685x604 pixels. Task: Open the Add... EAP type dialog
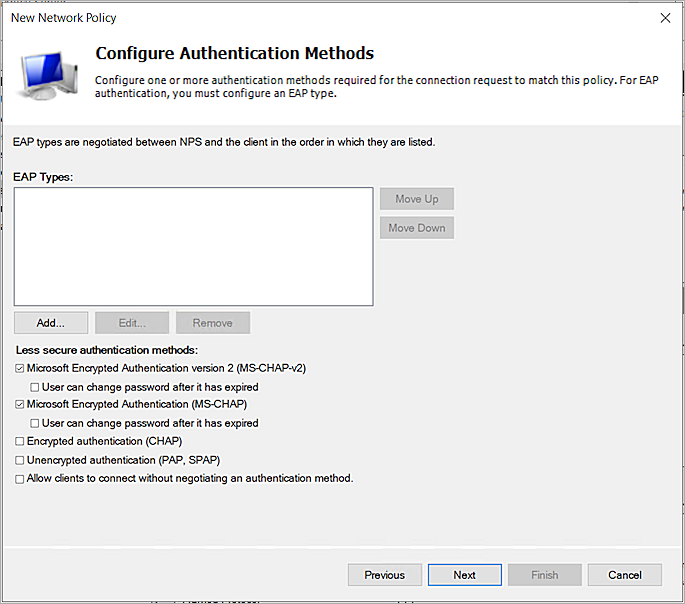(51, 323)
